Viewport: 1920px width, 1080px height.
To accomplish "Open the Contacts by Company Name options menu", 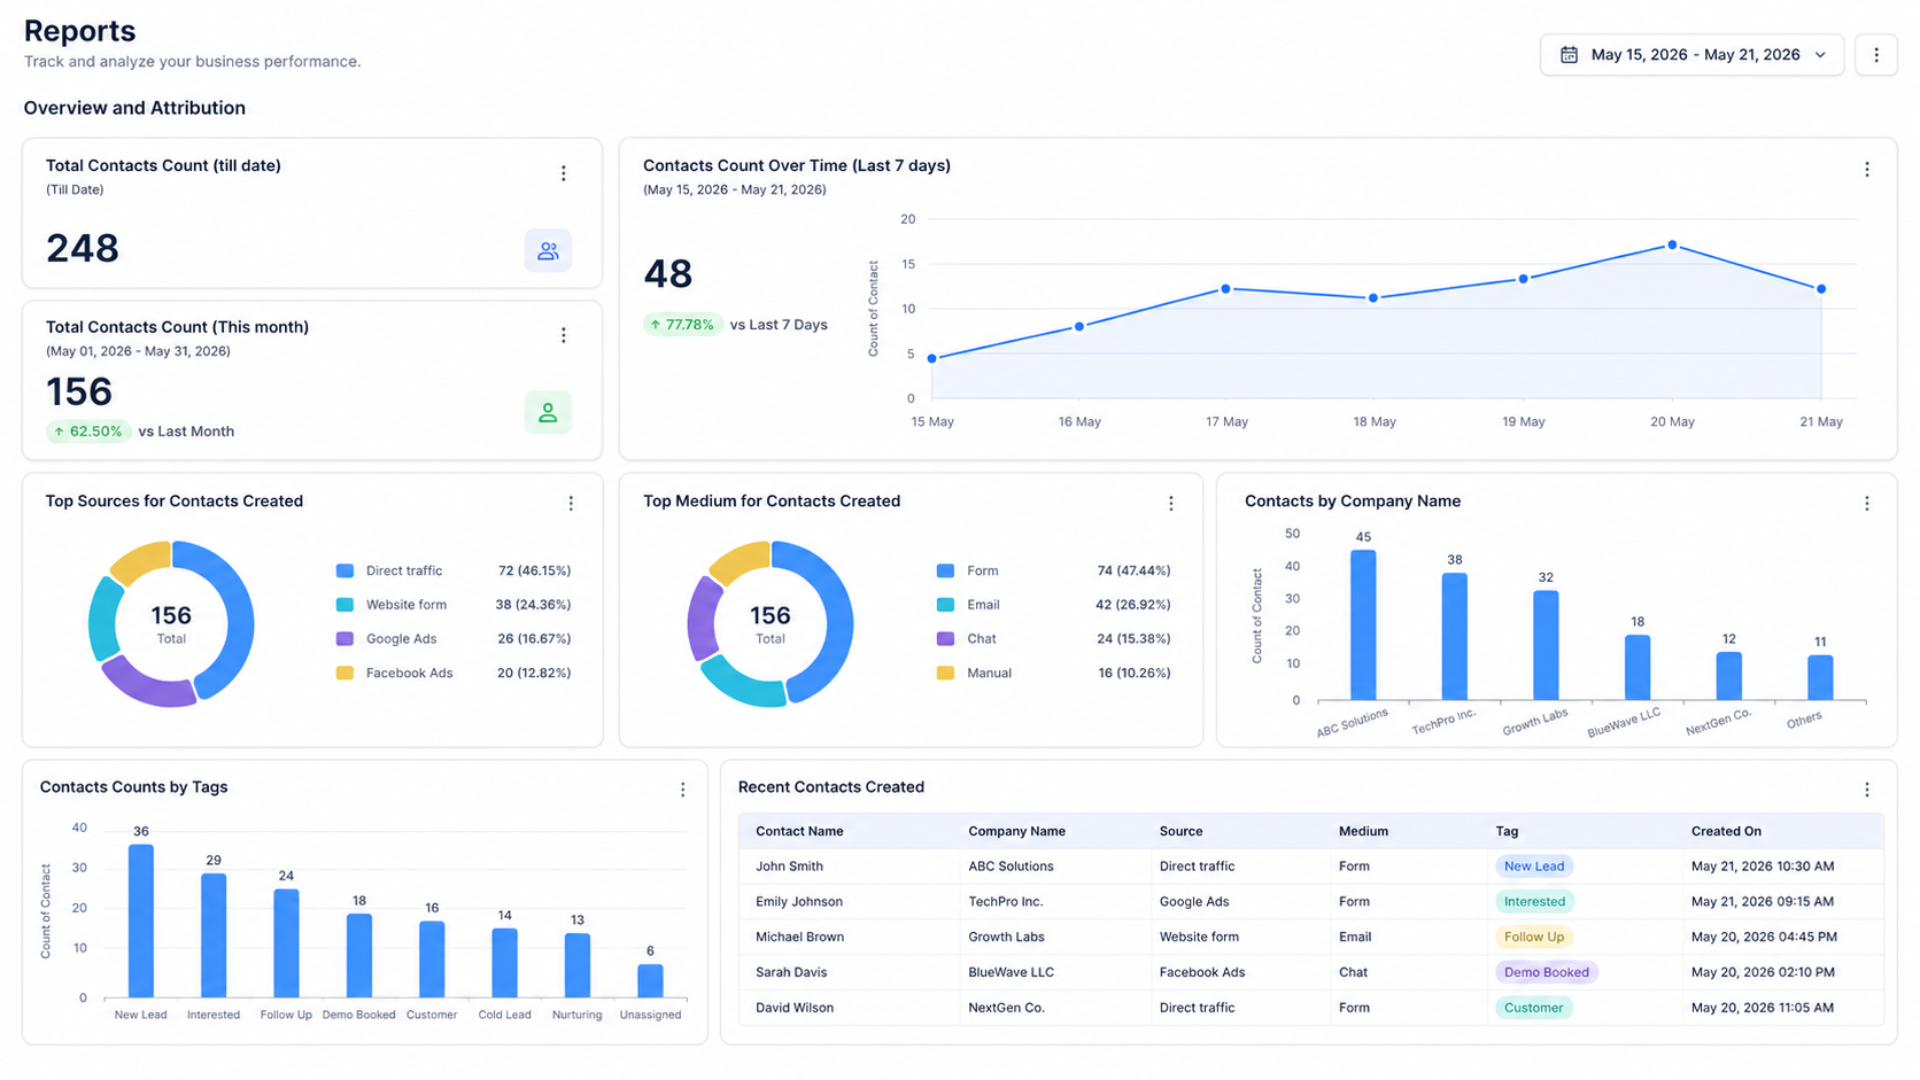I will pos(1866,503).
